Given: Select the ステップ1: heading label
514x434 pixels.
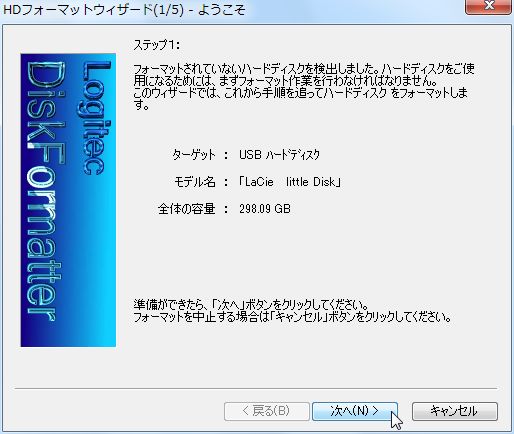Looking at the screenshot, I should tap(156, 45).
